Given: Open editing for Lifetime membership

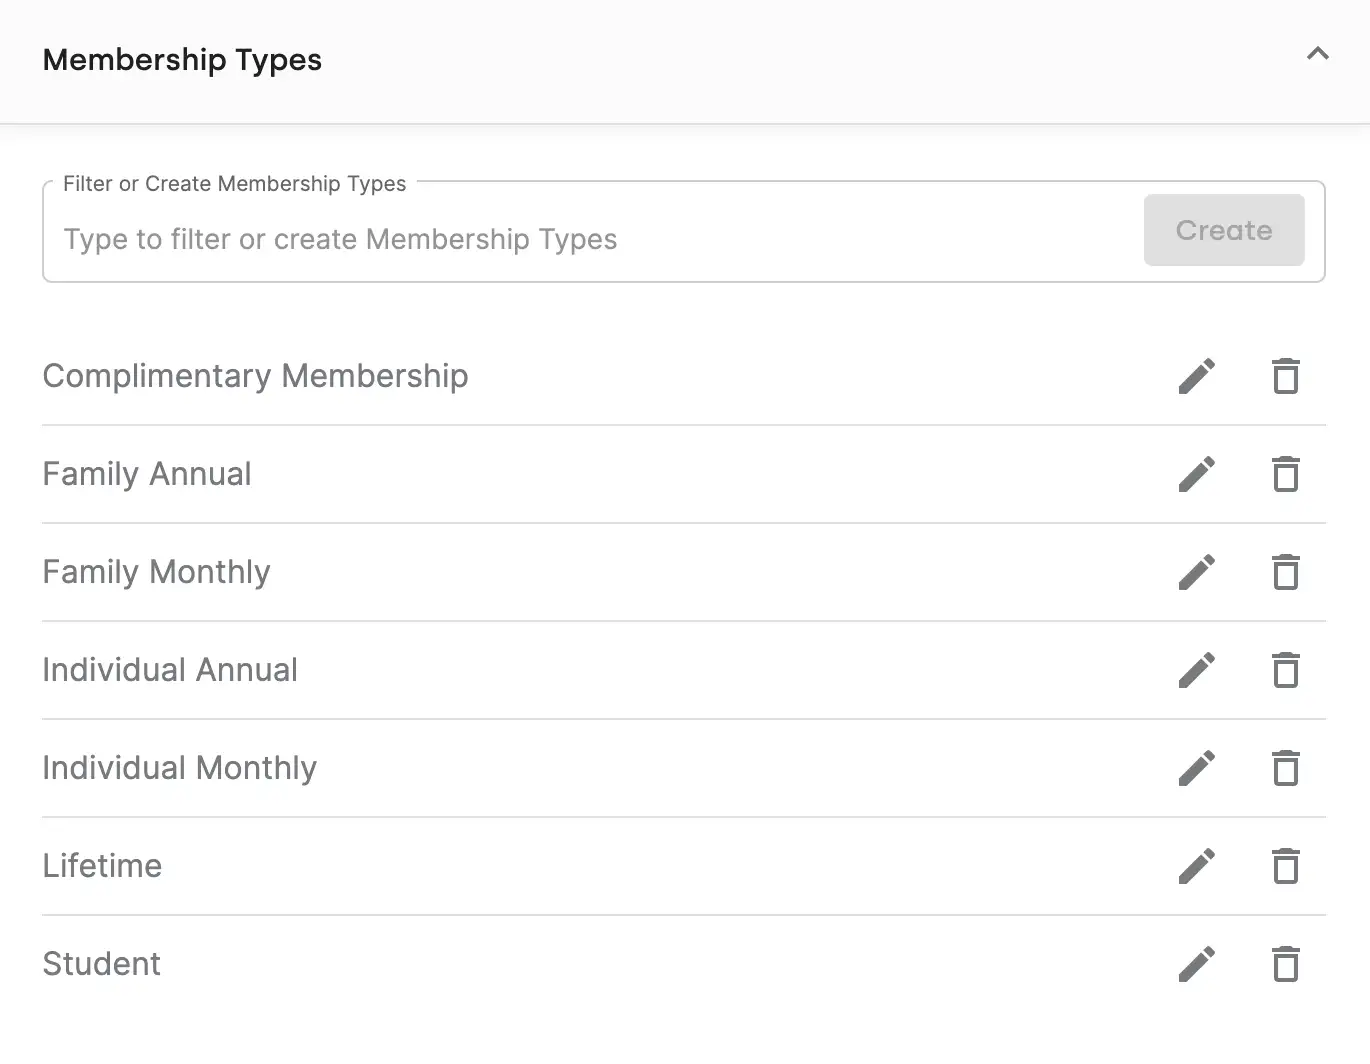Looking at the screenshot, I should (1196, 866).
